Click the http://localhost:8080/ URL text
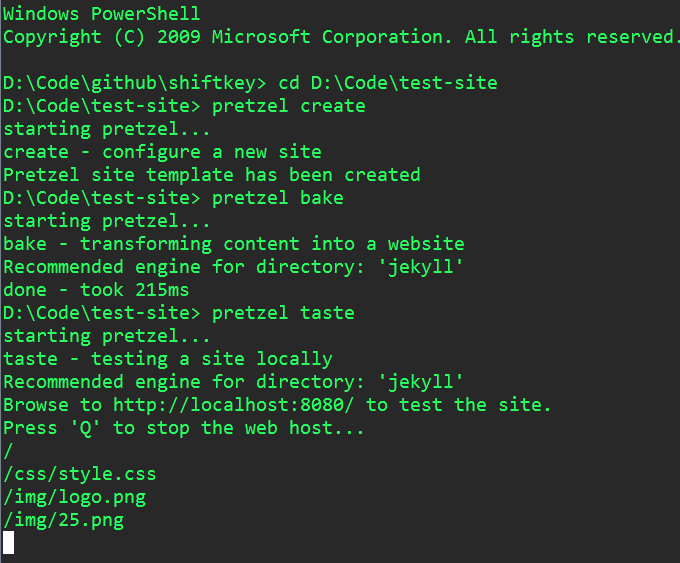Viewport: 680px width, 563px height. [234, 405]
